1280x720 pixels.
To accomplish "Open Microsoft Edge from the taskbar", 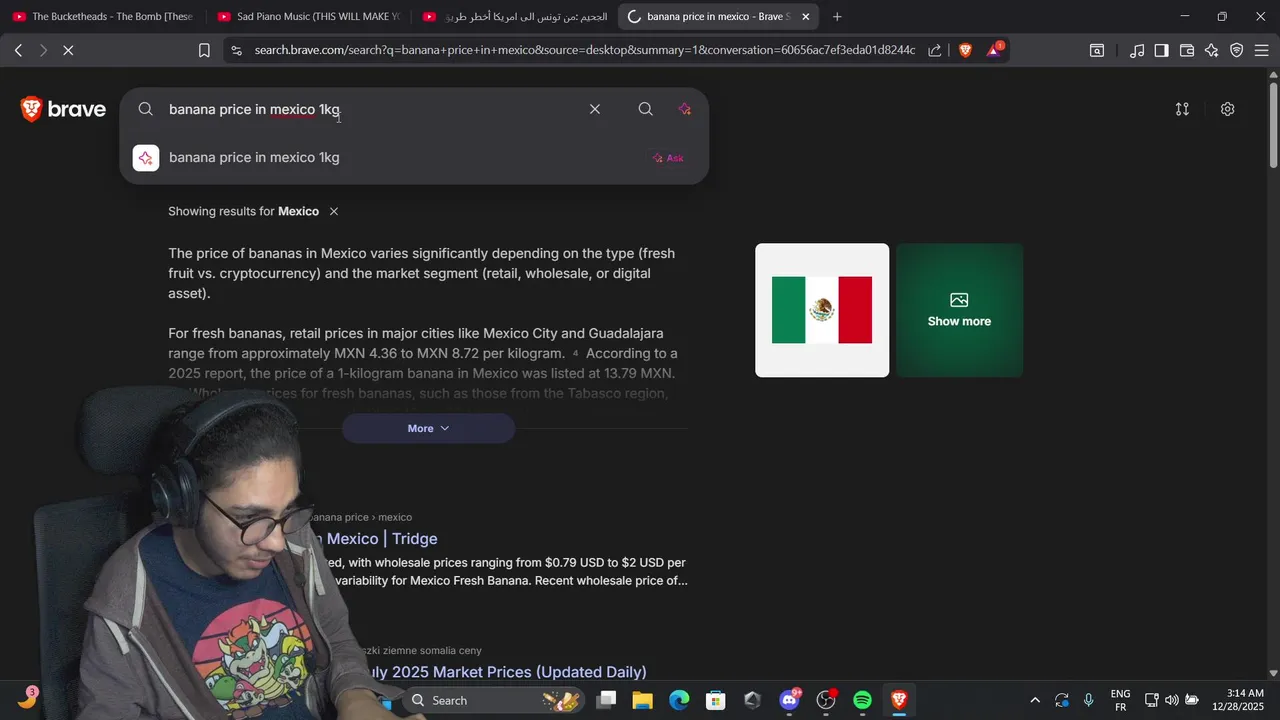I will tap(679, 700).
